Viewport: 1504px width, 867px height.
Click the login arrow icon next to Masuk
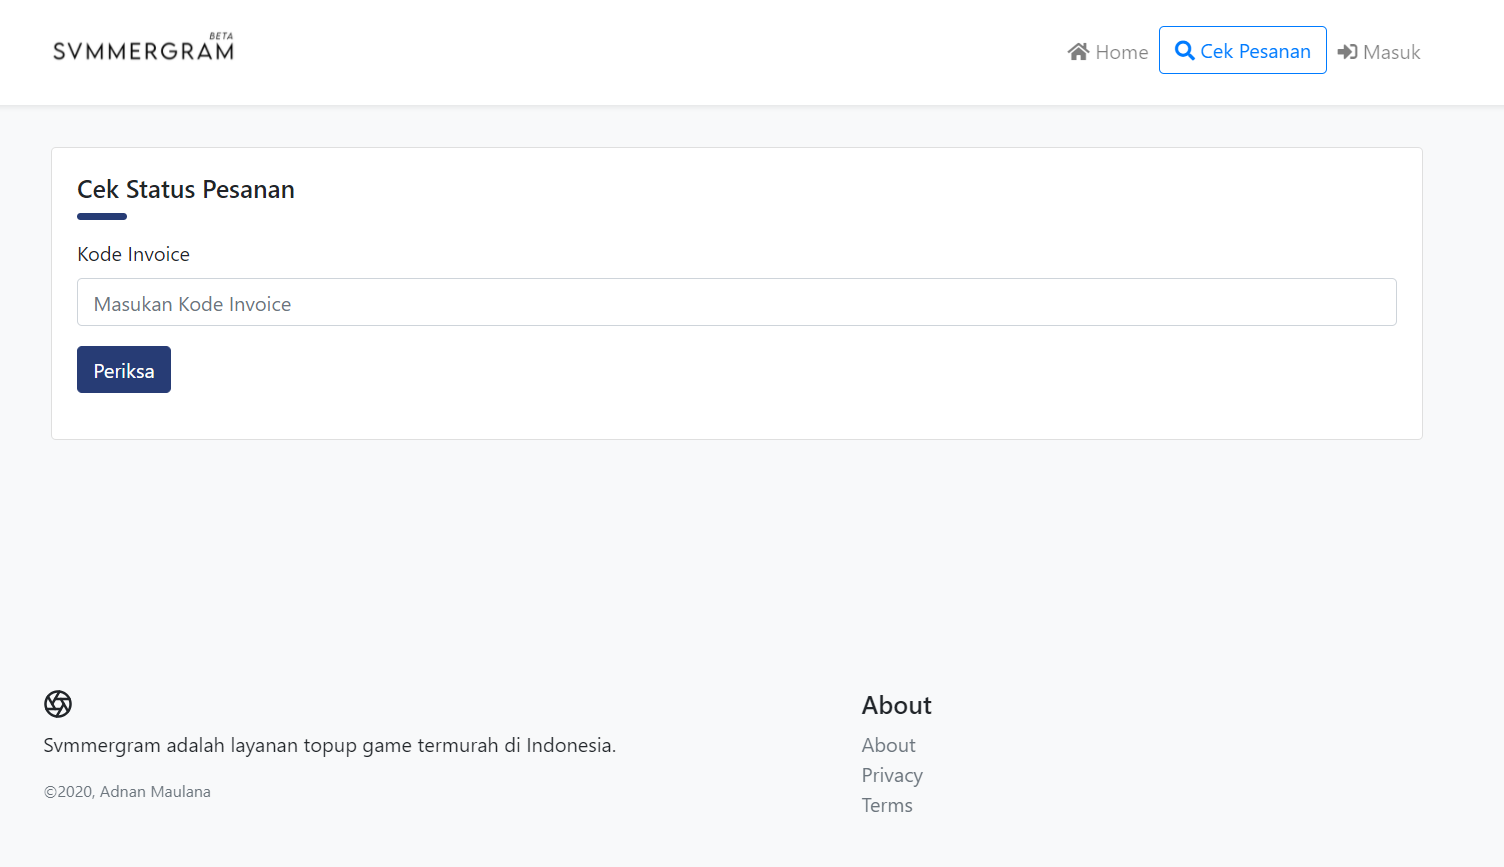pos(1347,51)
